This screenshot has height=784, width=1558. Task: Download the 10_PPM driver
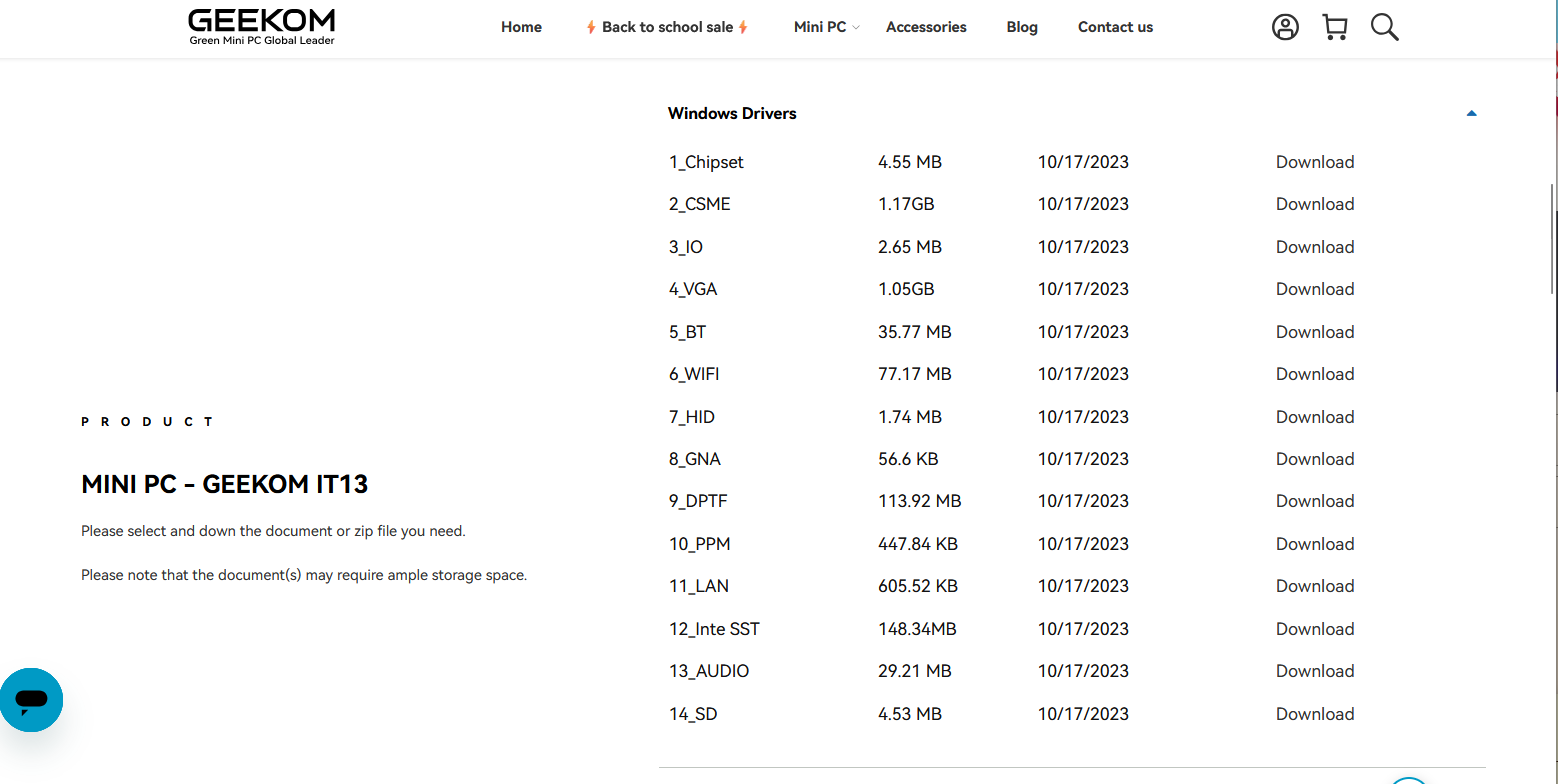click(x=1315, y=544)
